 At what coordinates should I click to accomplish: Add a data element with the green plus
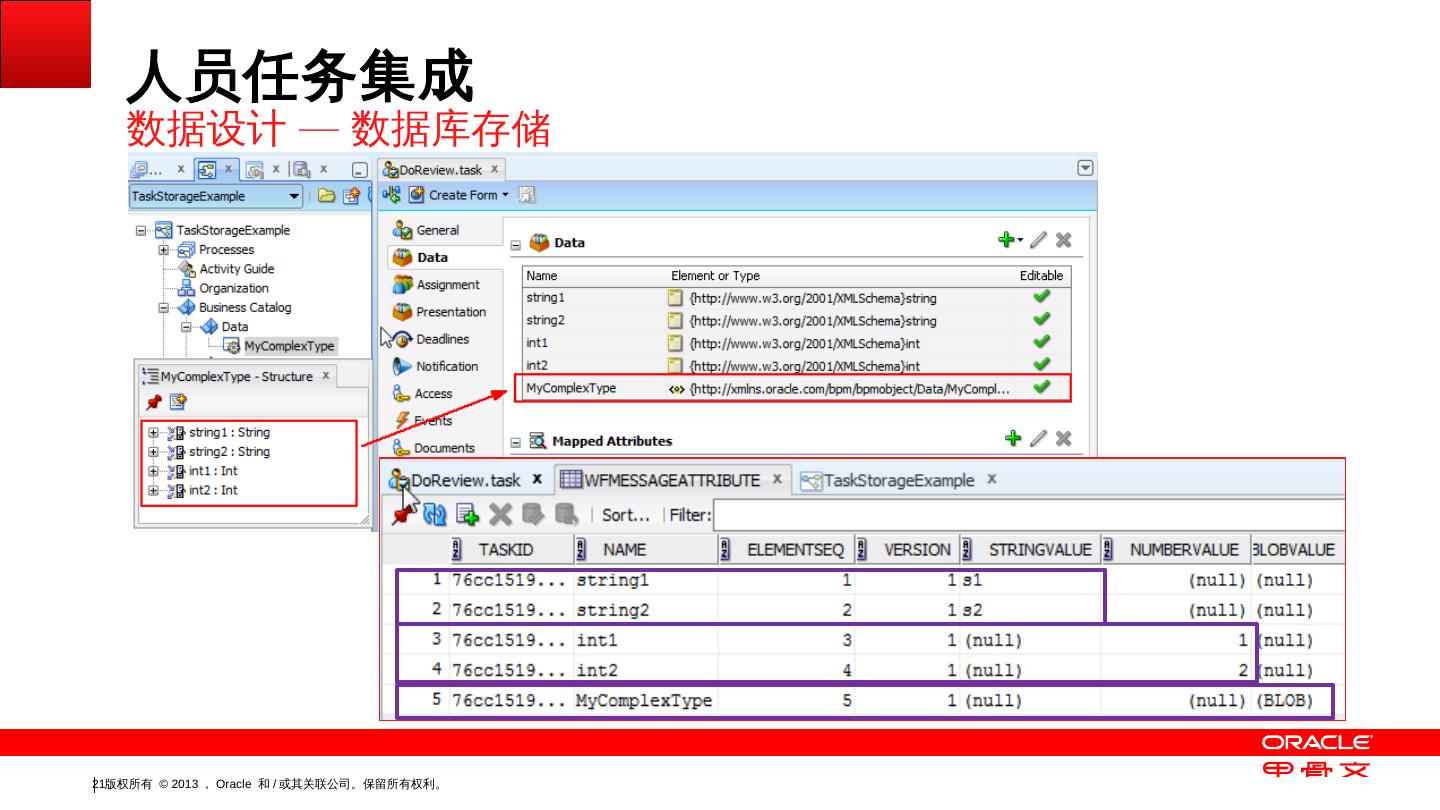click(x=1007, y=240)
